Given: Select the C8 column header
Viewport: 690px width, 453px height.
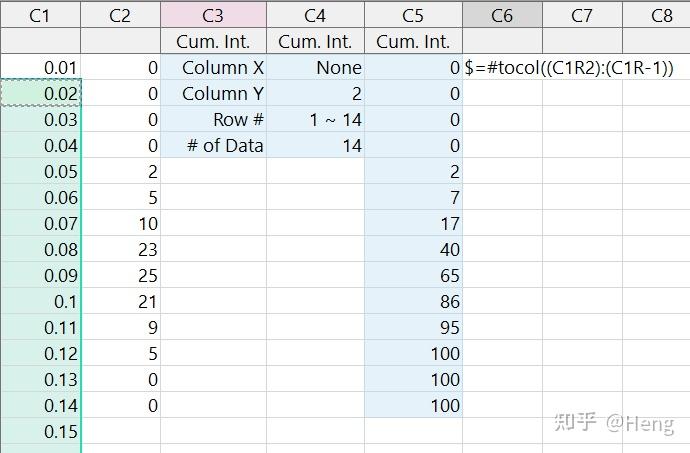Looking at the screenshot, I should tap(661, 15).
